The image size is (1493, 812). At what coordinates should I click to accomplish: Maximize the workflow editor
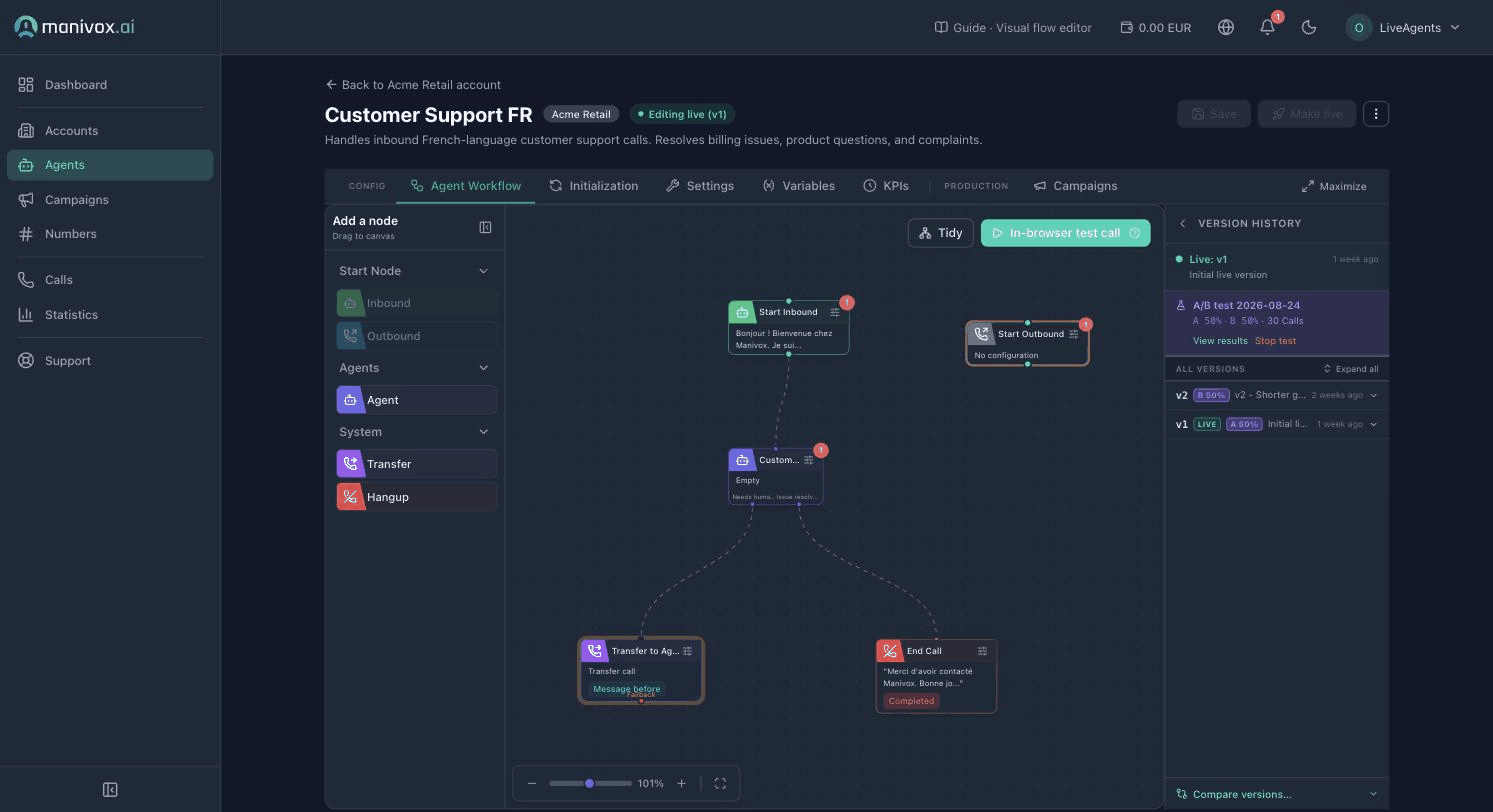(x=1334, y=186)
